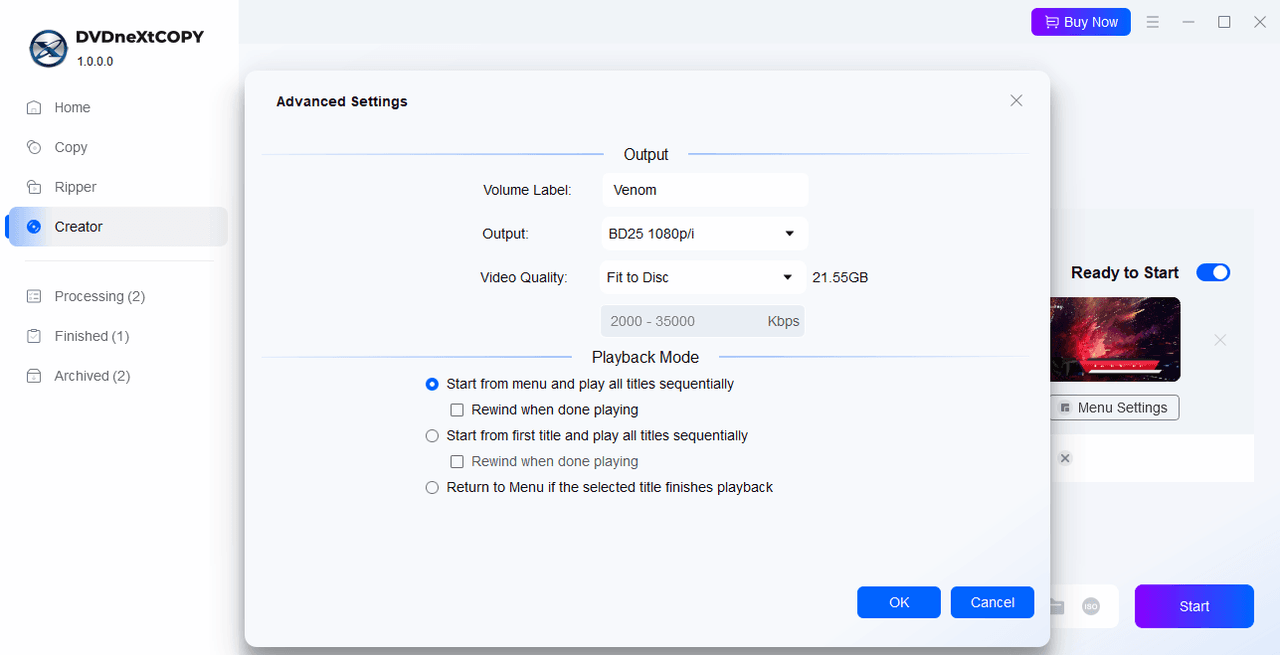Open Archived (2) tasks
The image size is (1280, 655).
pyautogui.click(x=118, y=376)
